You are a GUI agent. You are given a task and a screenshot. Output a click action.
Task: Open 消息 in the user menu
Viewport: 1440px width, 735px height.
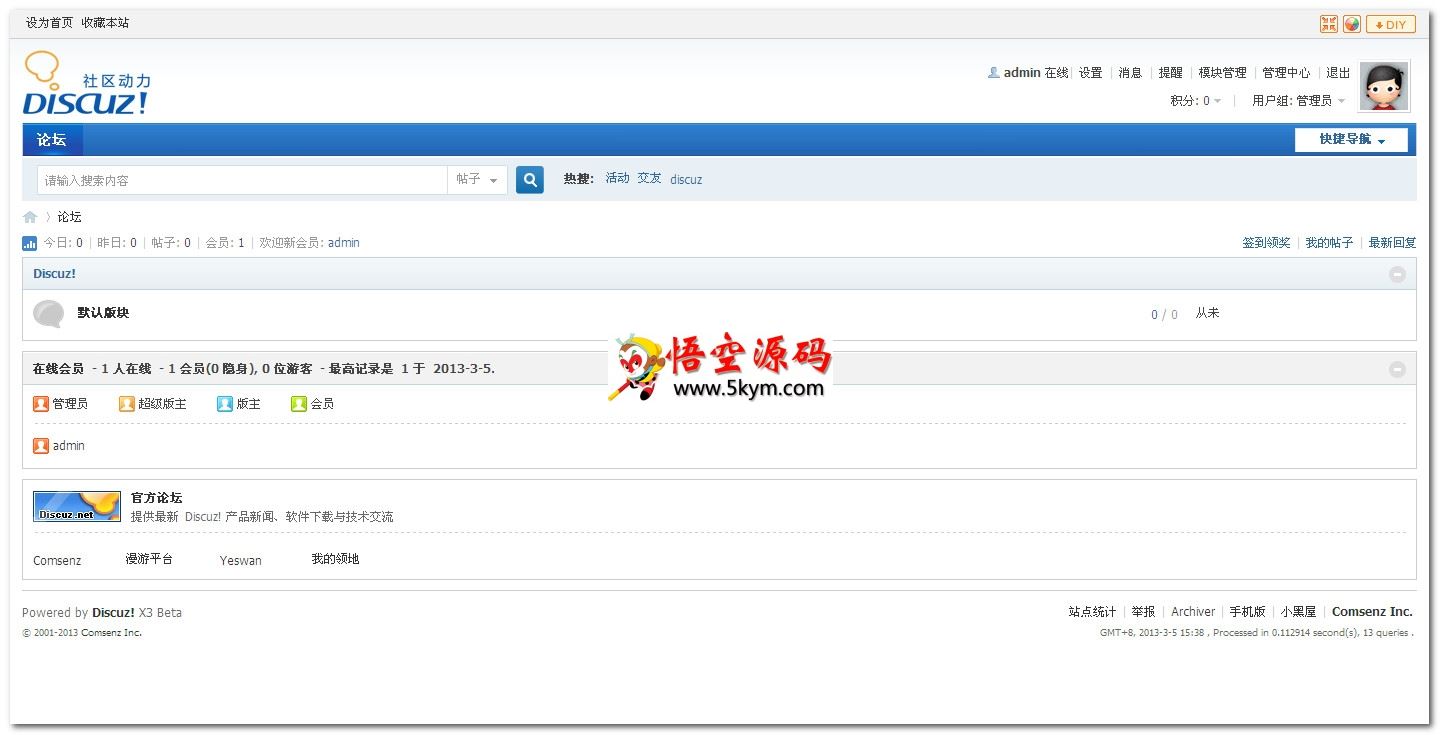1130,73
